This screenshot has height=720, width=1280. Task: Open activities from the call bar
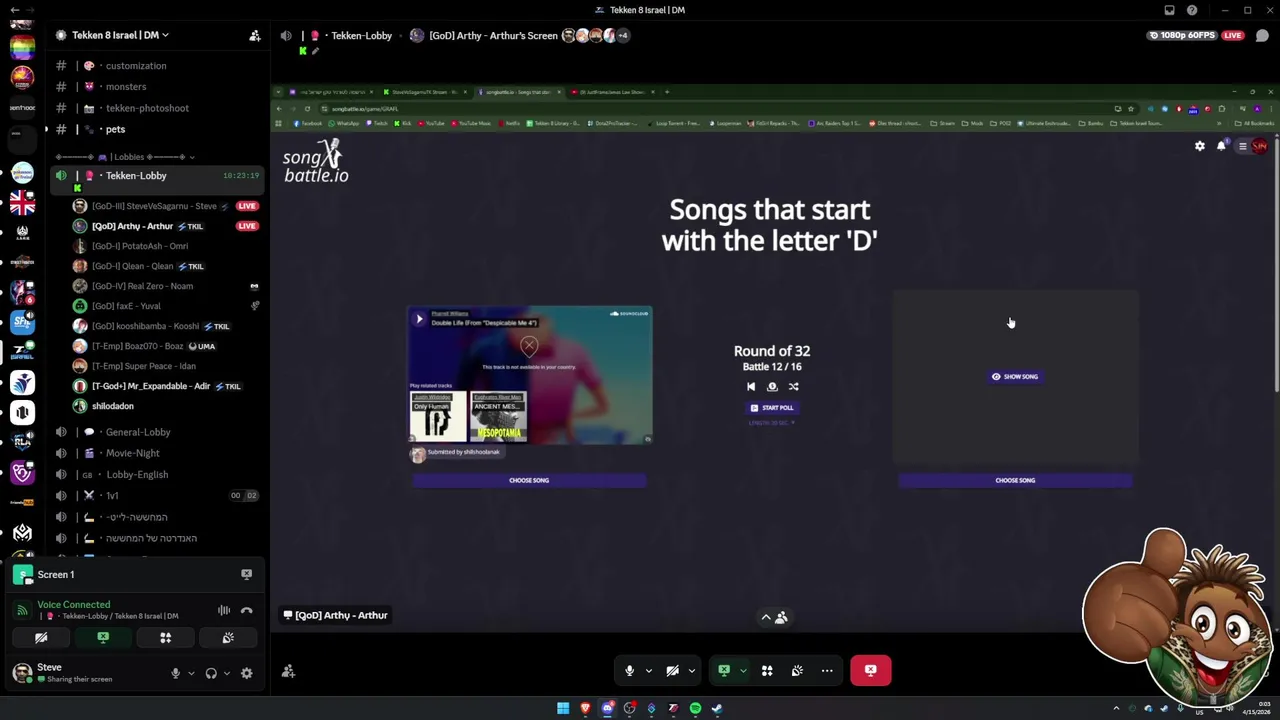767,671
